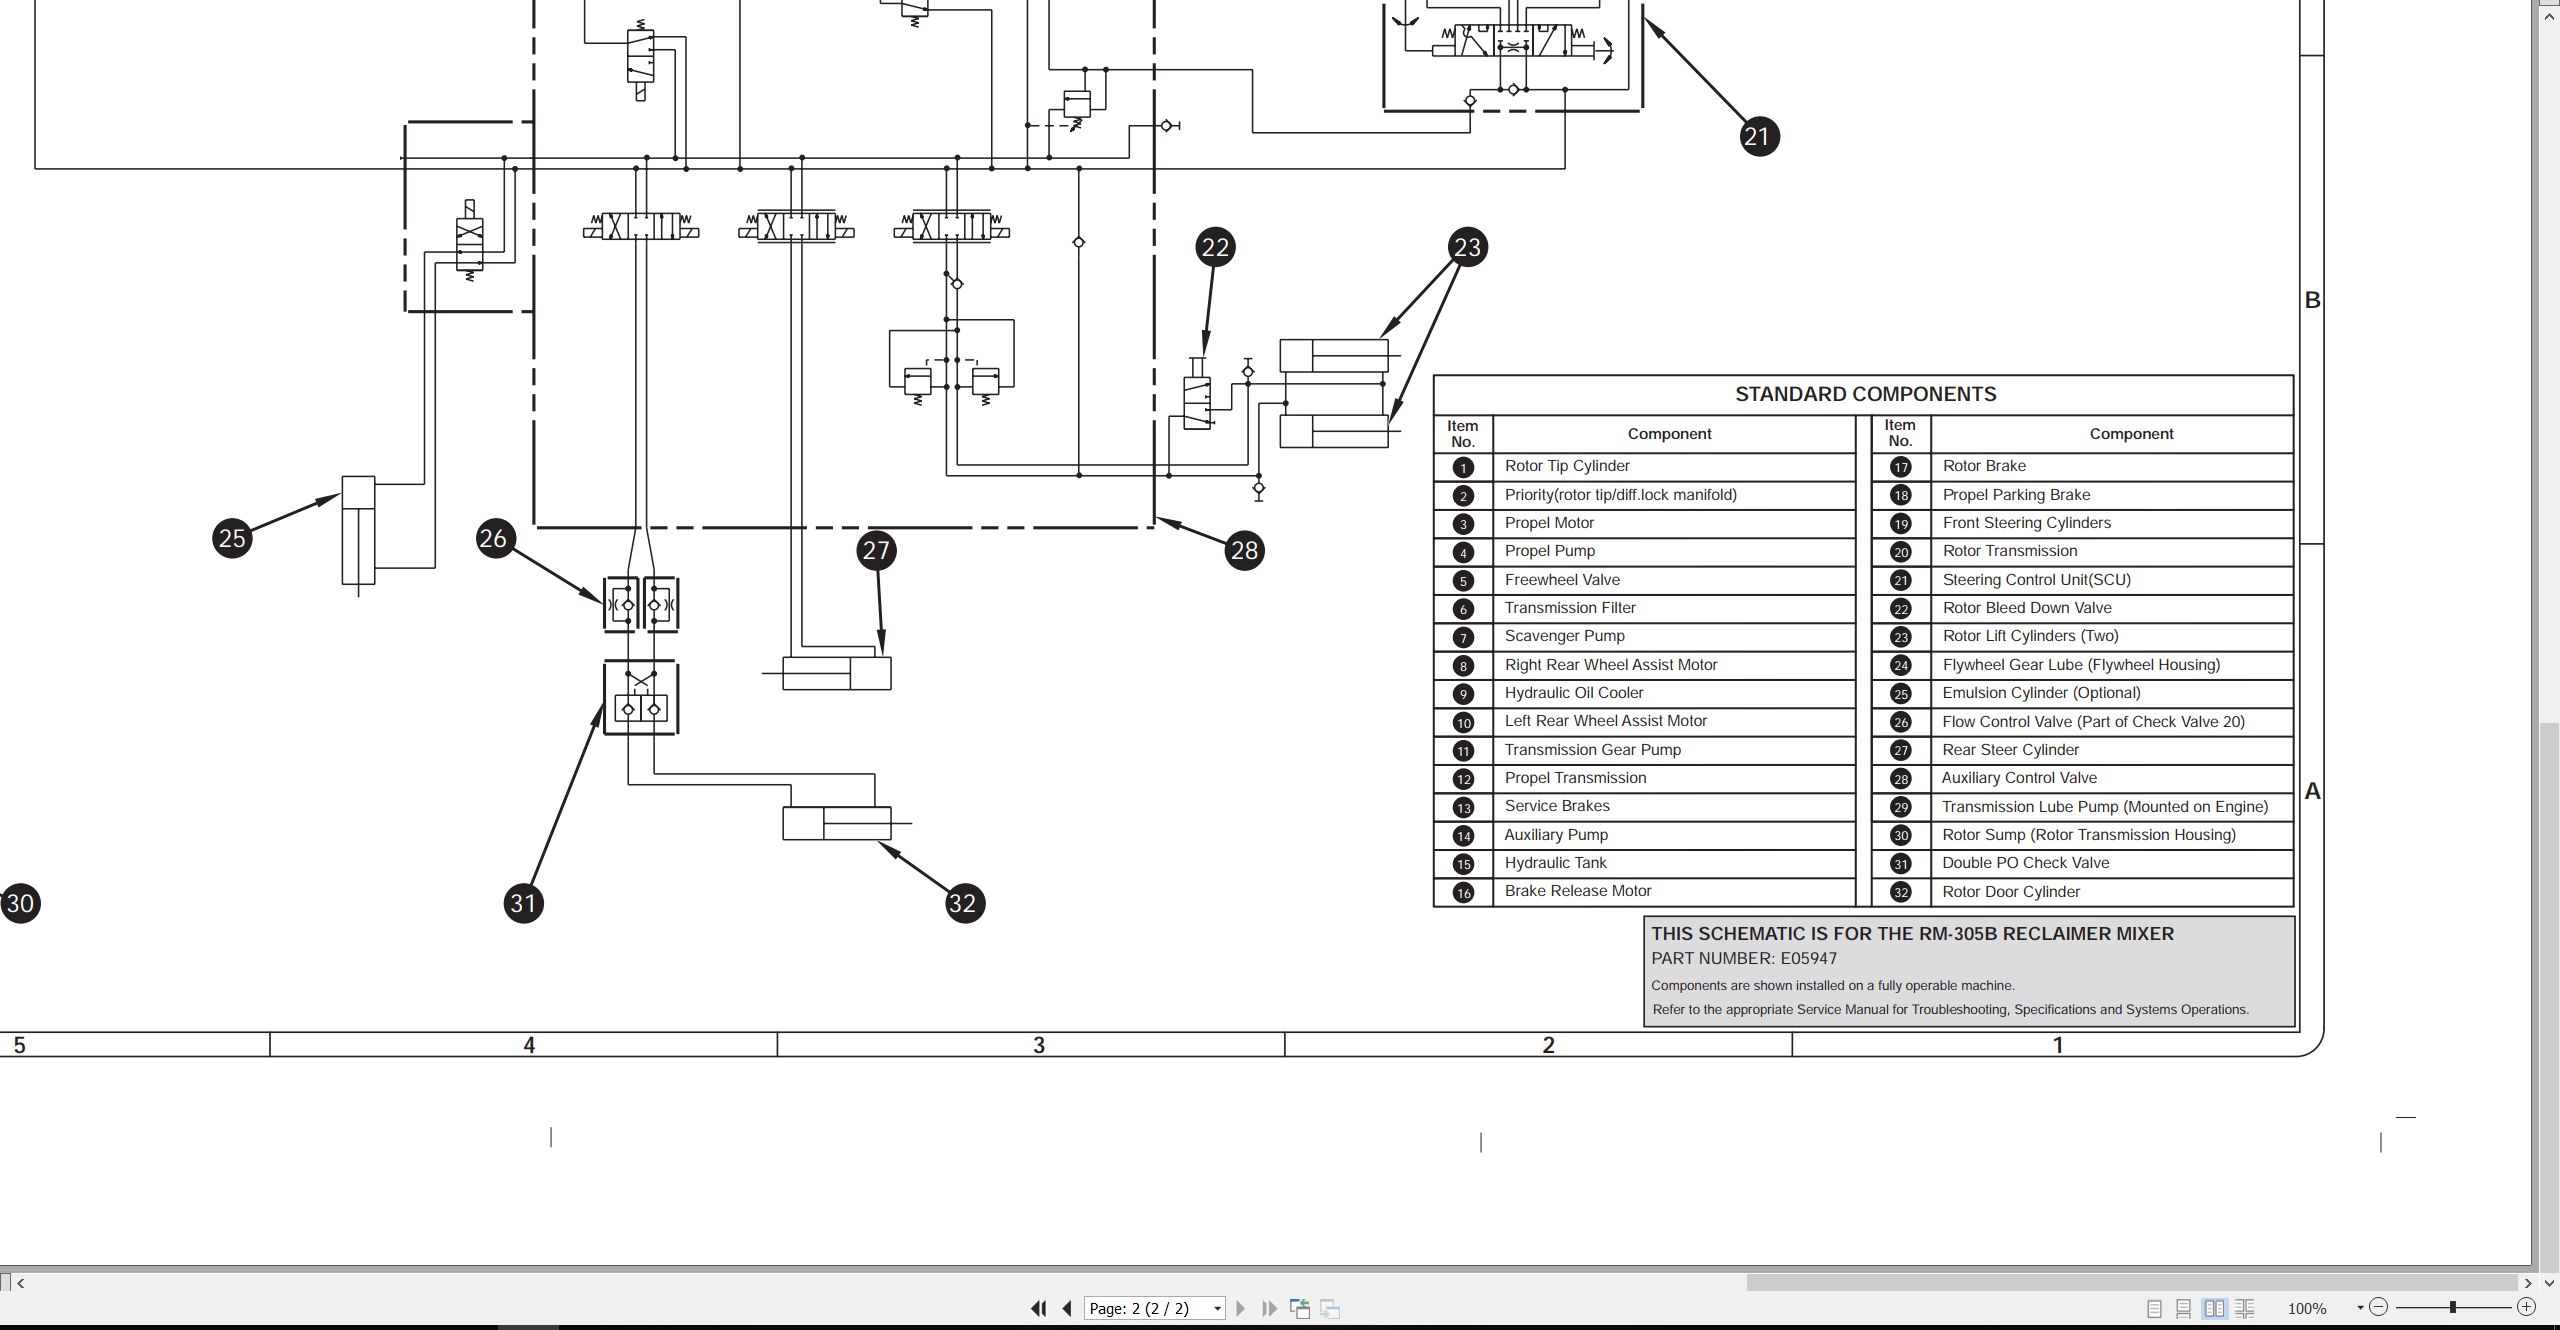
Task: Jump to the last page
Action: 1270,1308
